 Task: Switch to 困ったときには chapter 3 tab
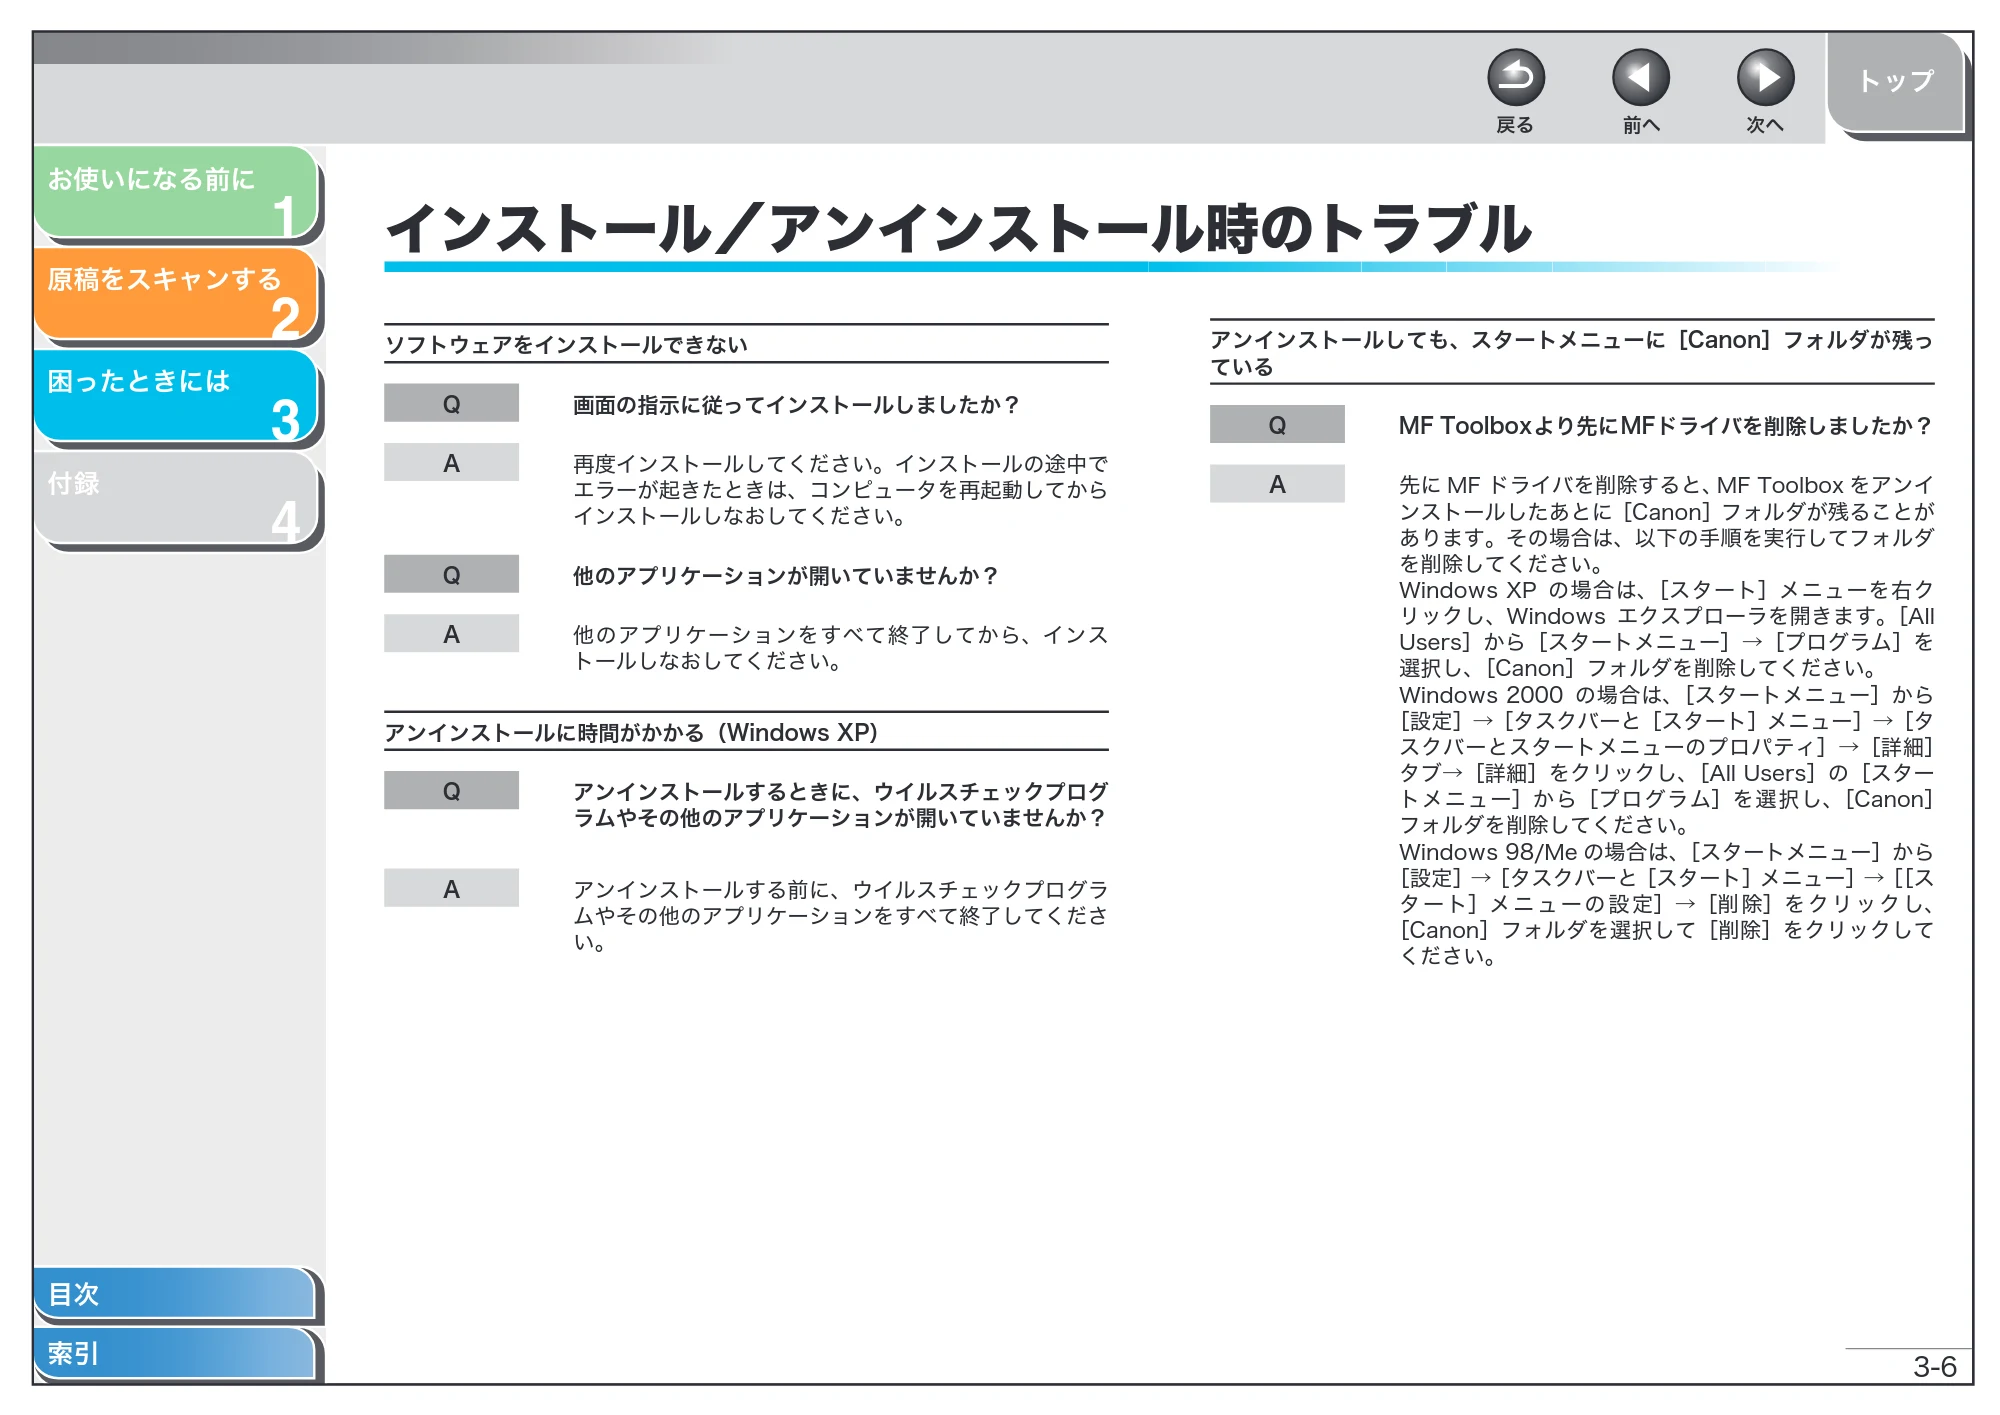click(176, 396)
